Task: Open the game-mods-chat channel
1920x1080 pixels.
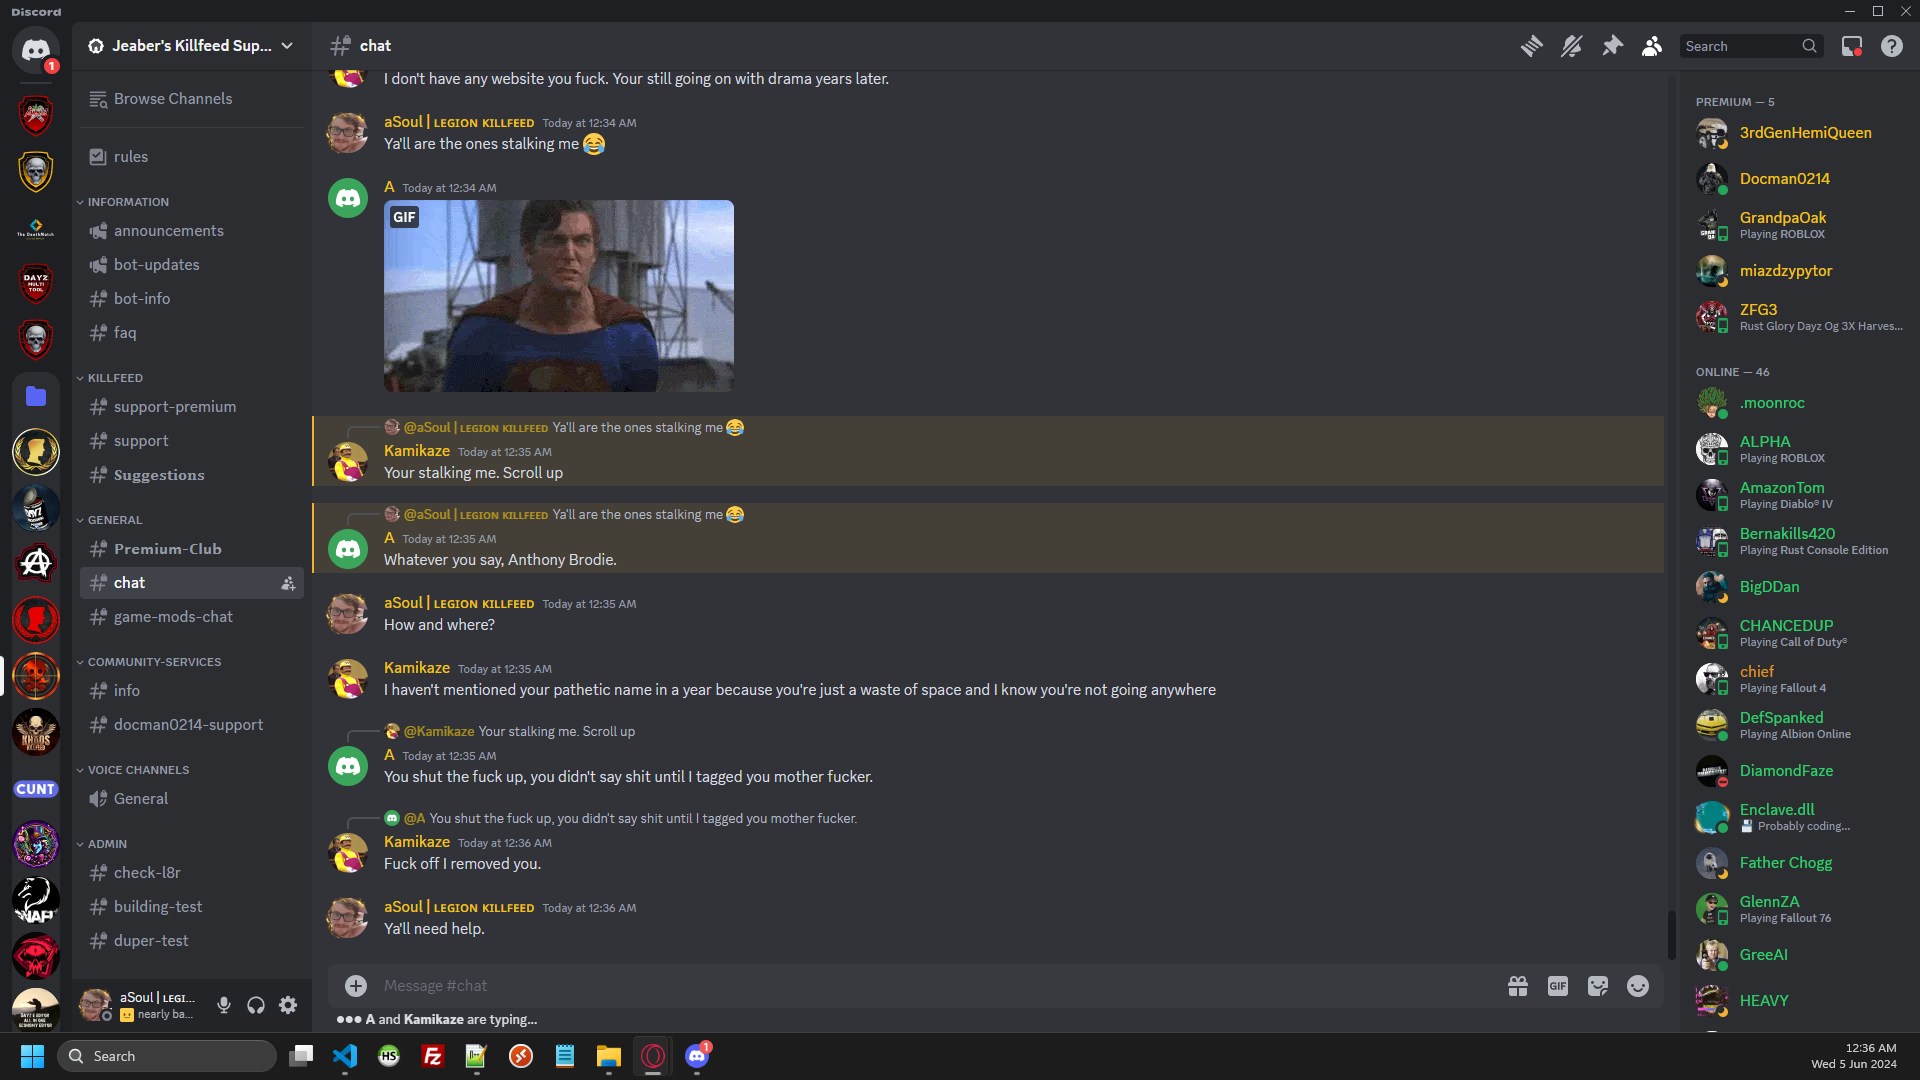Action: [x=191, y=617]
